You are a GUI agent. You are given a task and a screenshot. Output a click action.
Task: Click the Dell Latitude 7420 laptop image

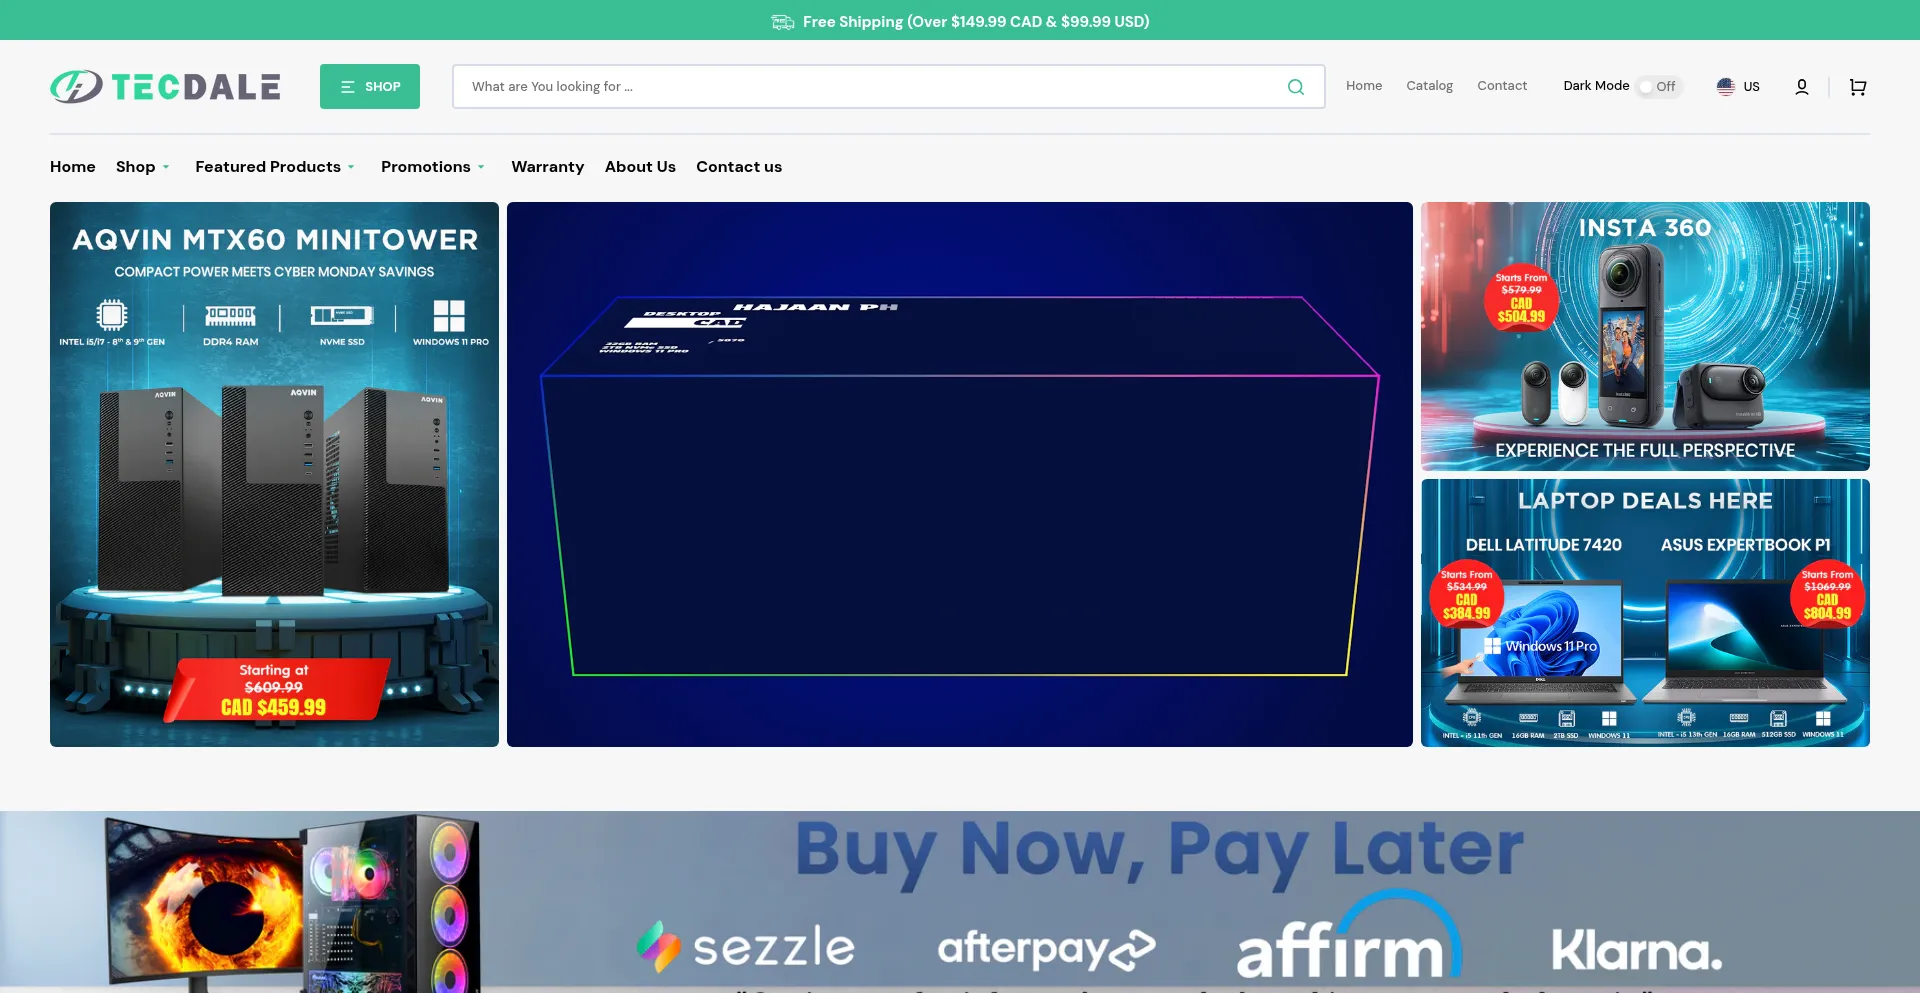pos(1542,641)
